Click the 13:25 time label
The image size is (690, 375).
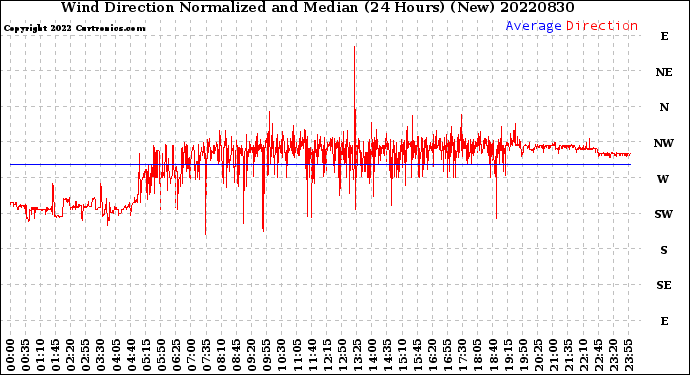(357, 356)
